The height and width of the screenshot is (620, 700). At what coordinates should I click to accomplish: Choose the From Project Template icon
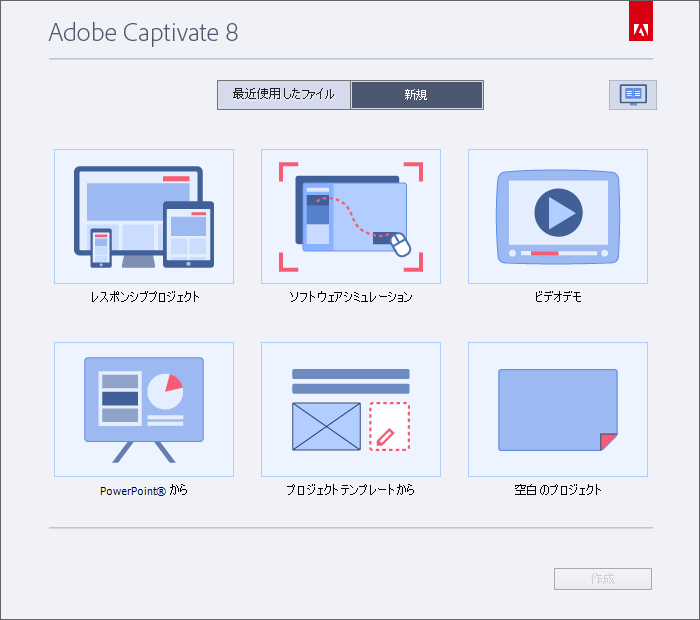[350, 409]
